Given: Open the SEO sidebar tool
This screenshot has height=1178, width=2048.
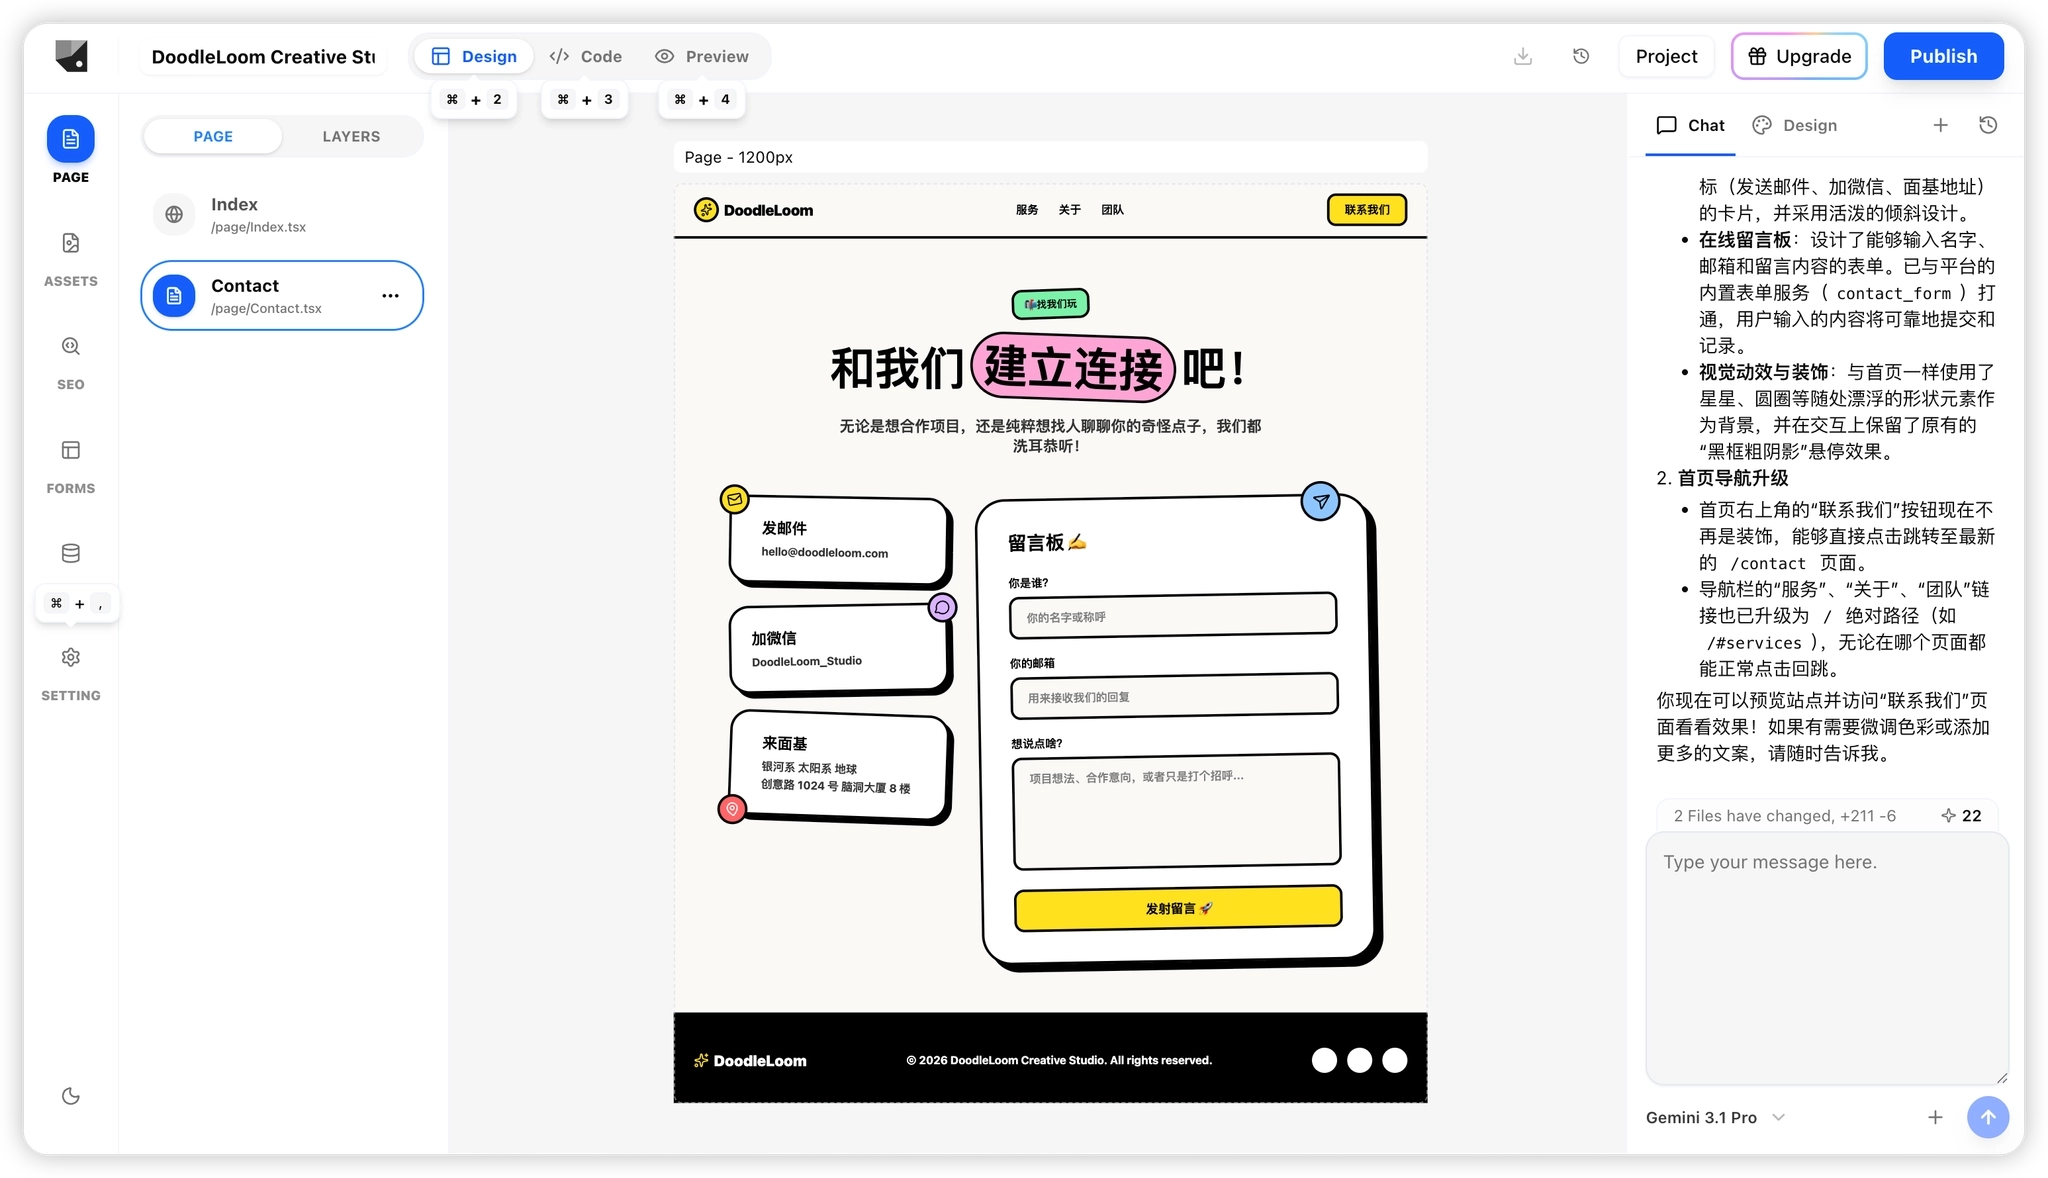Looking at the screenshot, I should (x=70, y=361).
